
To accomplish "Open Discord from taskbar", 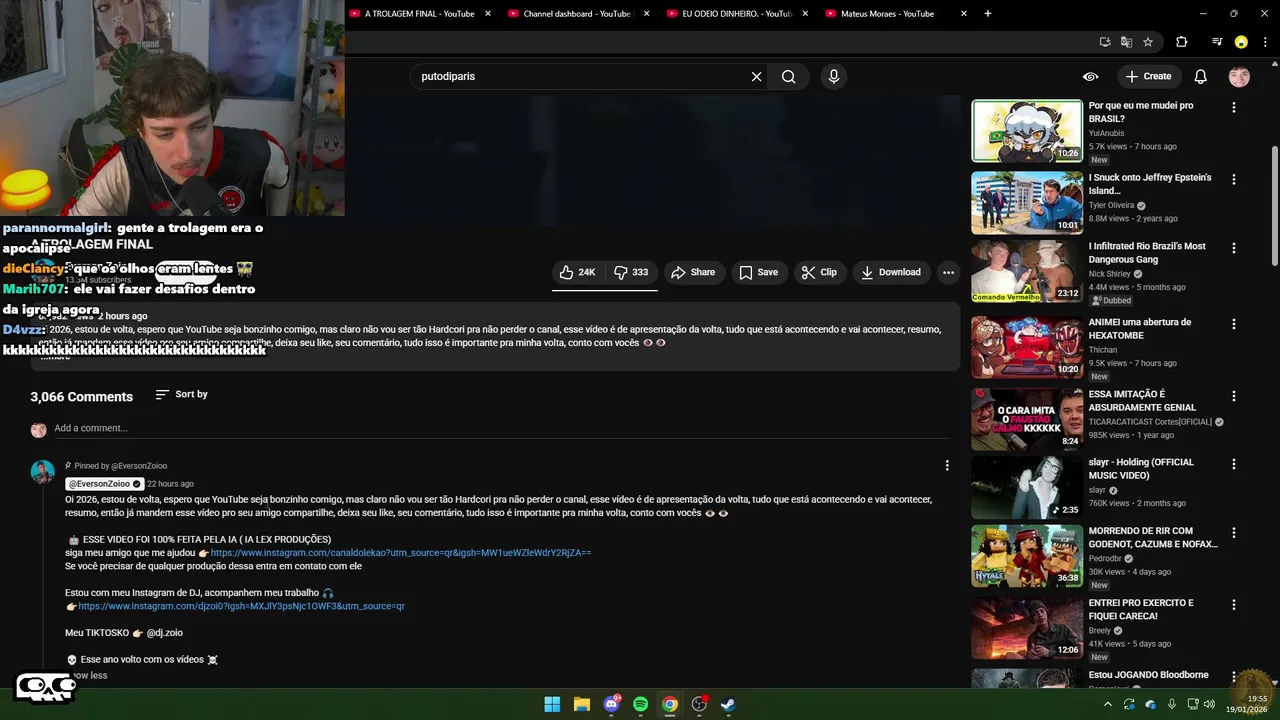I will pyautogui.click(x=611, y=704).
